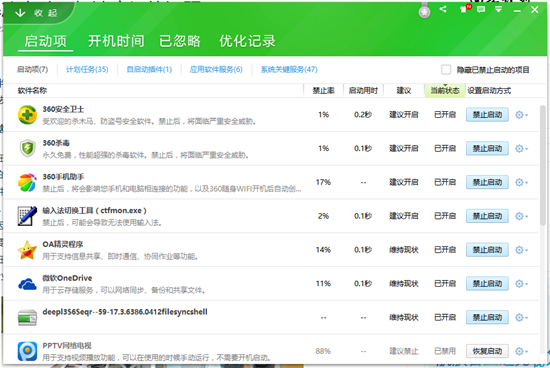Click the OA精灵程序 star icon
Viewport: 550px width, 368px height.
tap(27, 250)
